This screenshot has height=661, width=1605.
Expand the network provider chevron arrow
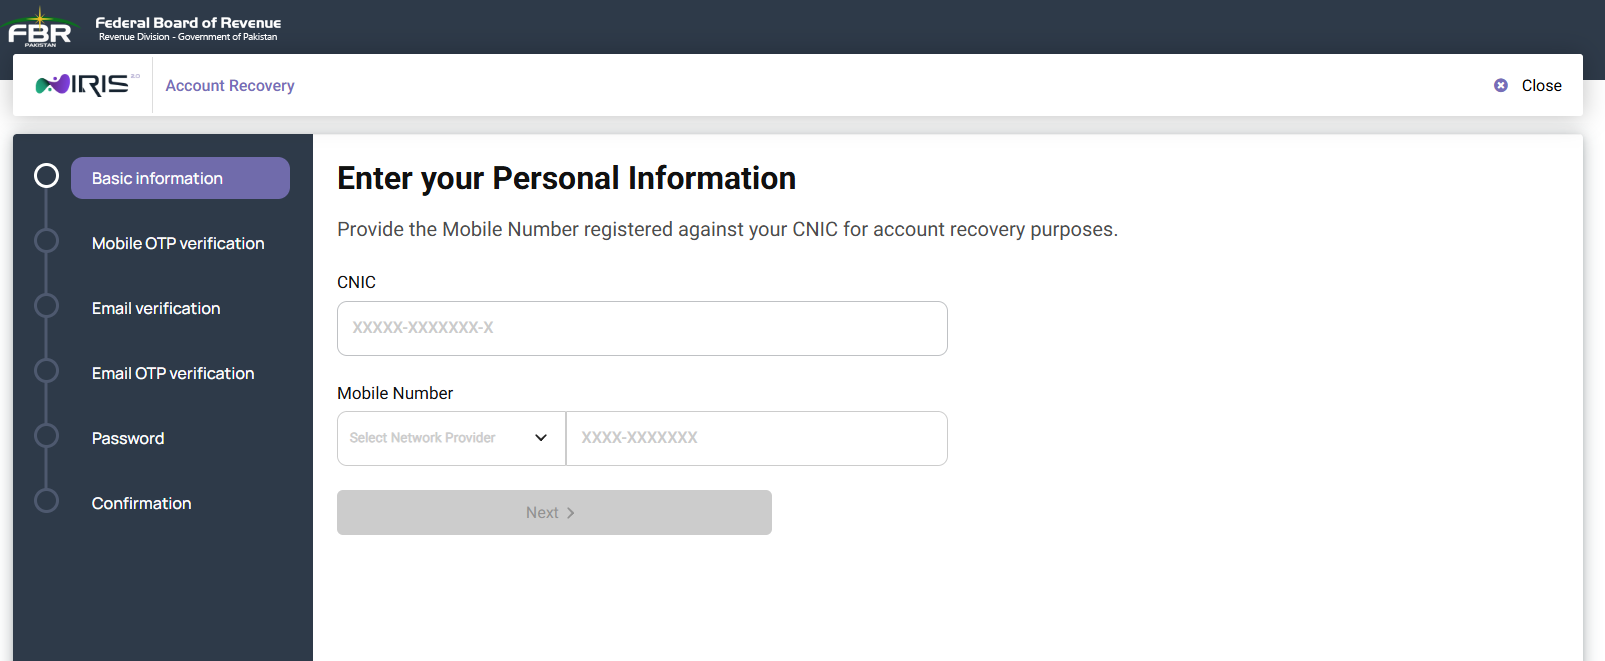pyautogui.click(x=541, y=438)
